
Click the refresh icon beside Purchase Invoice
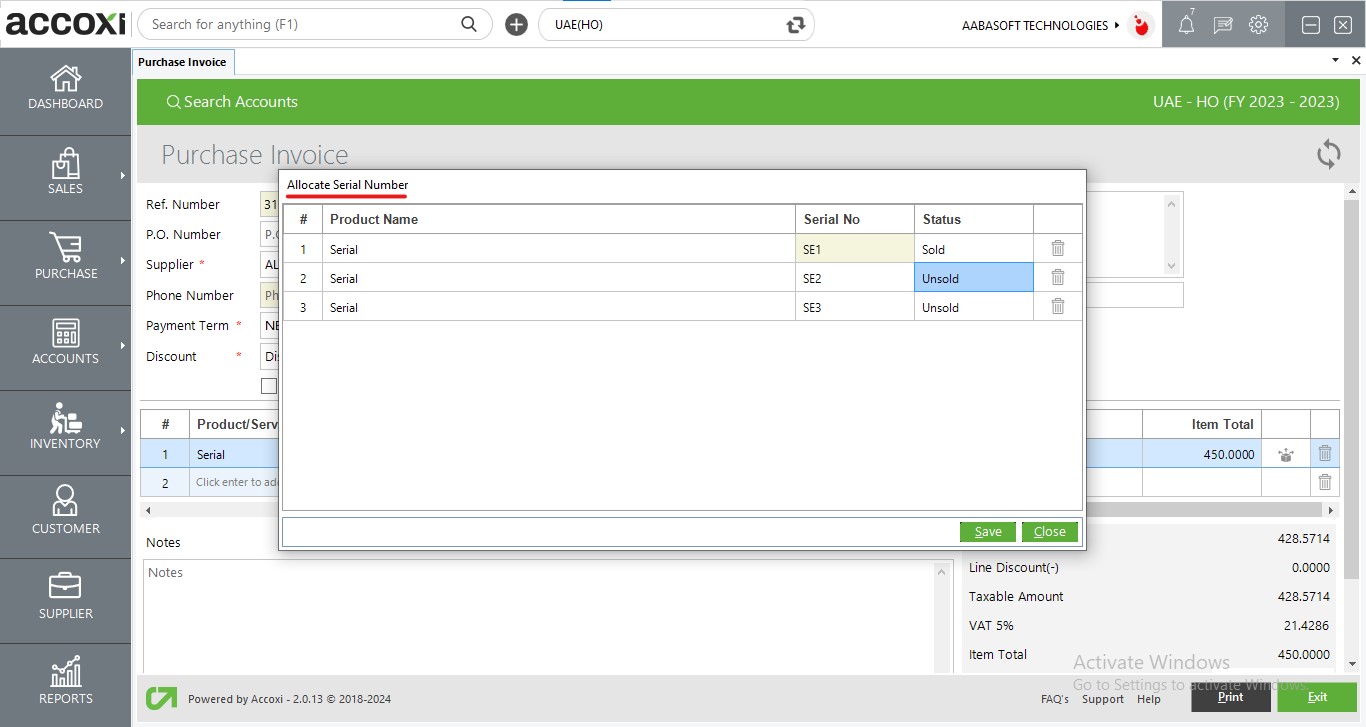[x=1328, y=154]
